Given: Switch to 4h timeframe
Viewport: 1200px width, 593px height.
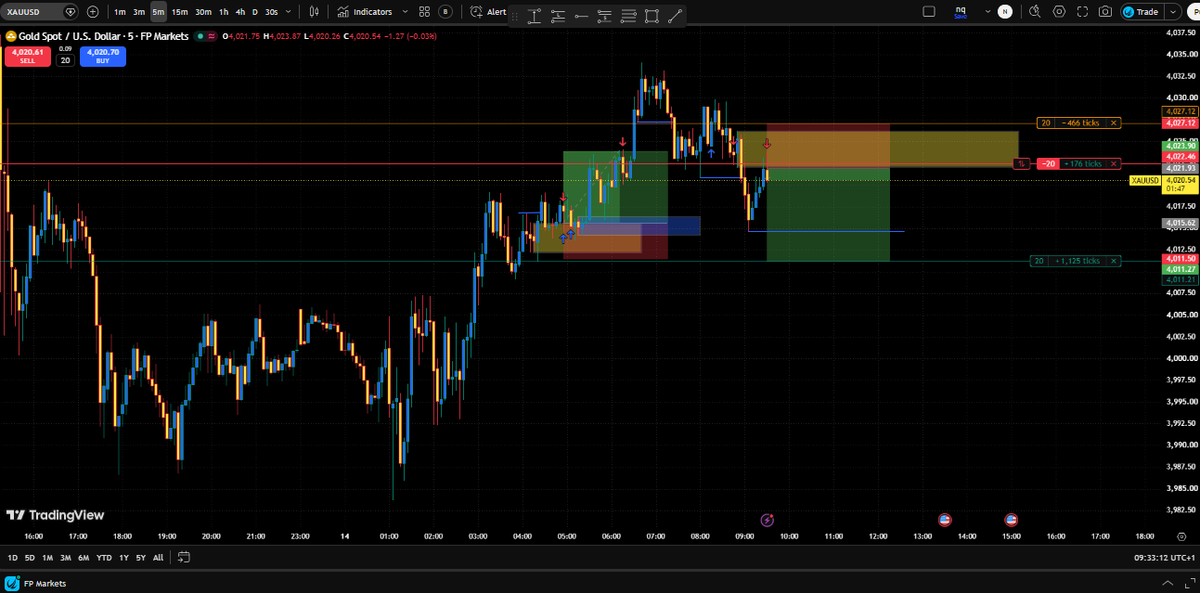Looking at the screenshot, I should [240, 12].
